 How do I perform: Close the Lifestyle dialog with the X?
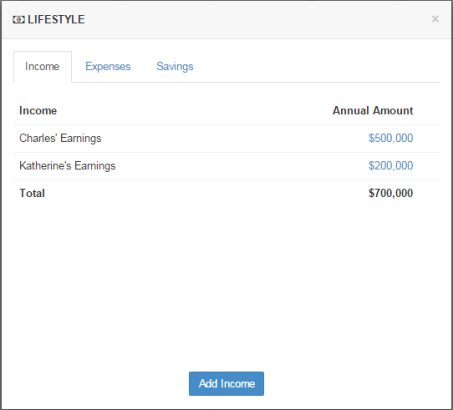click(435, 19)
